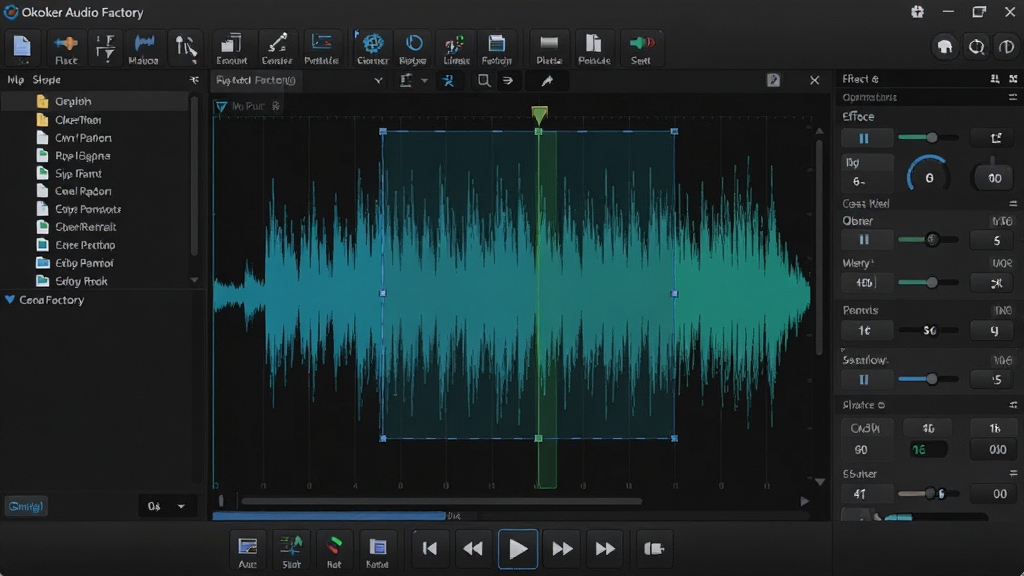Select the Conter pen tool

(277, 49)
